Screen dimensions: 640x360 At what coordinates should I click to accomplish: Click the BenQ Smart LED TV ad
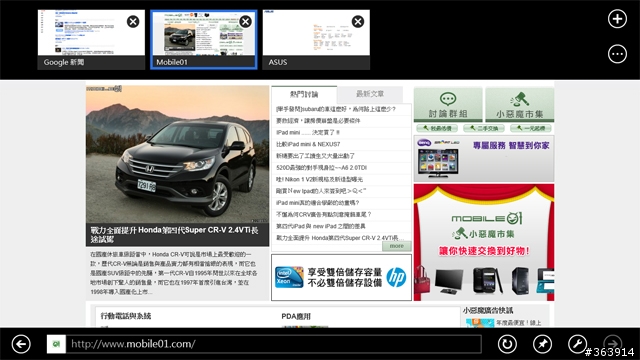(484, 159)
